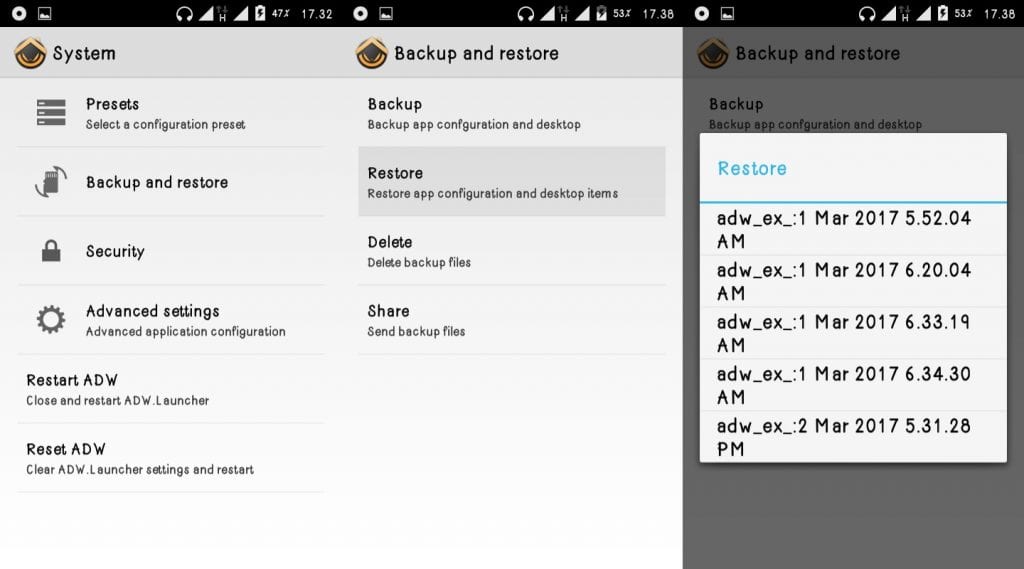The width and height of the screenshot is (1024, 569).
Task: Tap the ADW logo in middle Backup and restore header
Action: tap(372, 53)
